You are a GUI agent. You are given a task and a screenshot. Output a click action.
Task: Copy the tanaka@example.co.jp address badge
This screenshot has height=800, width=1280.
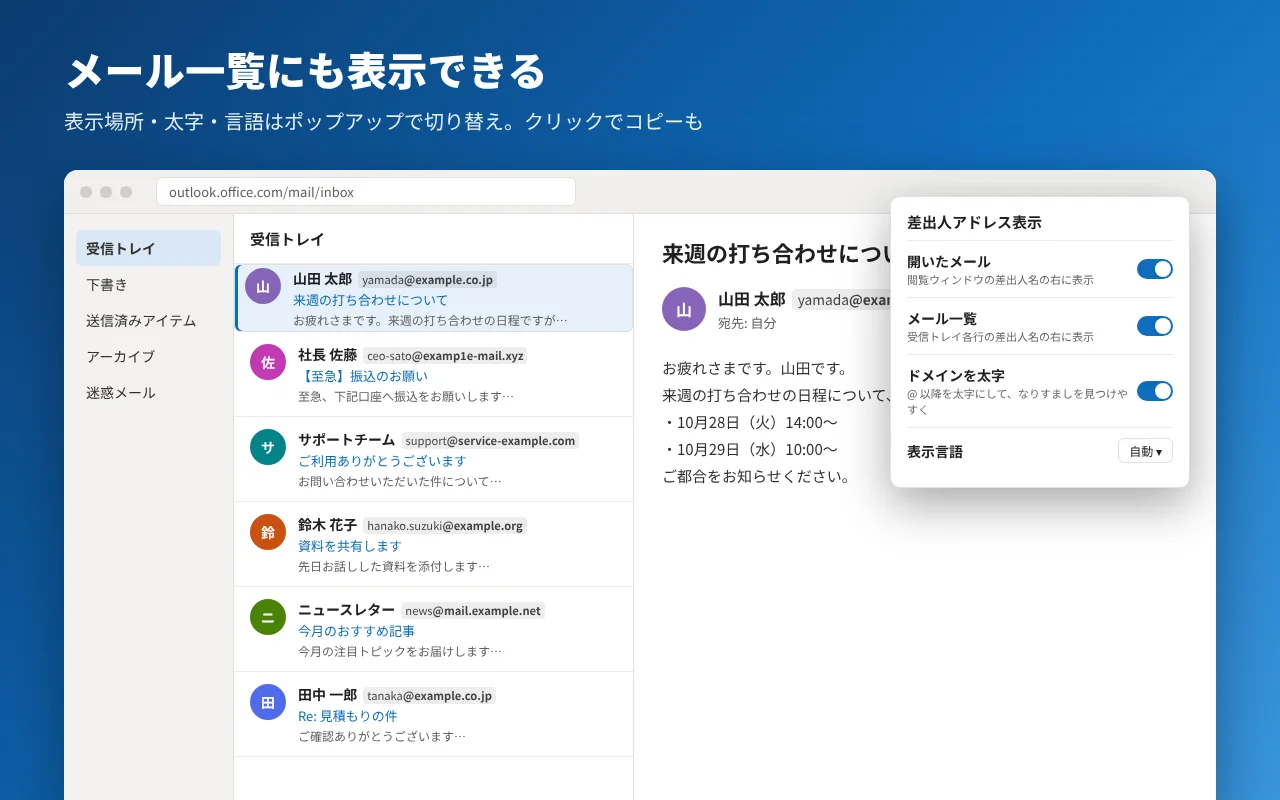click(428, 695)
